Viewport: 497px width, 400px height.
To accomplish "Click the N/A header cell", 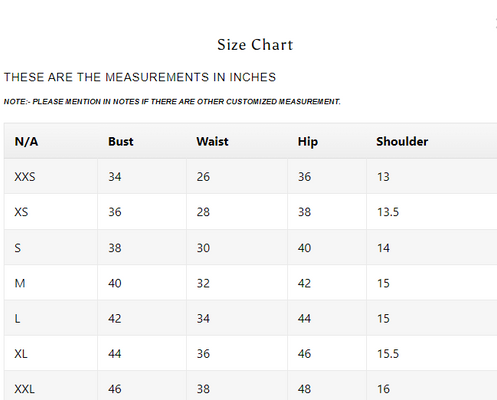I will click(26, 142).
